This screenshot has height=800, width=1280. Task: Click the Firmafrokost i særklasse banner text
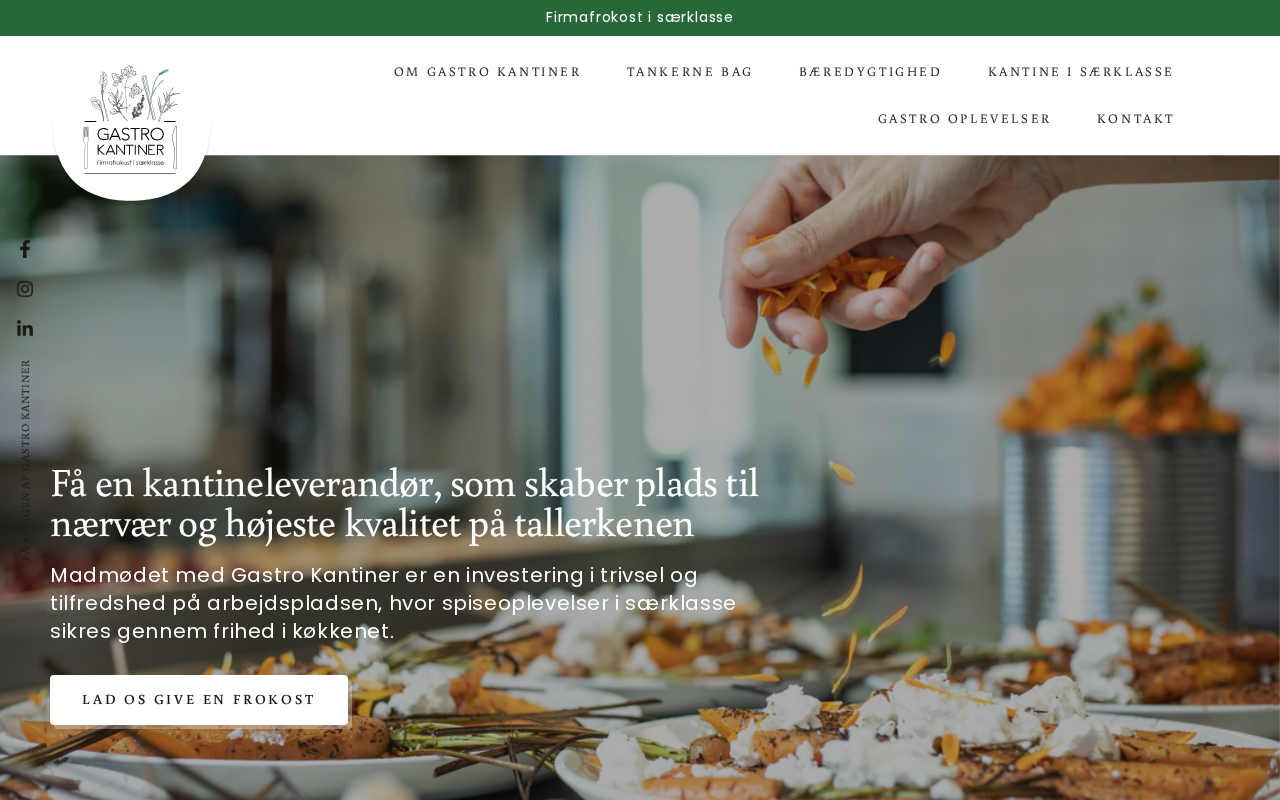(639, 17)
